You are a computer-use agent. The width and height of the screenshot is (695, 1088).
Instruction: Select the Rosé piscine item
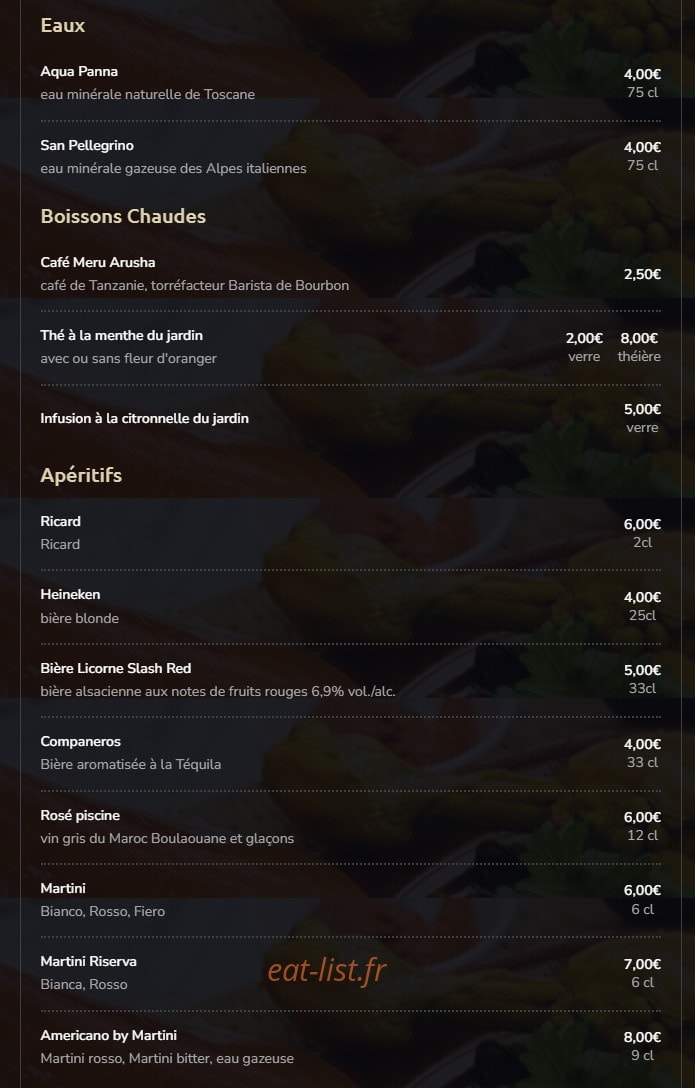(80, 815)
